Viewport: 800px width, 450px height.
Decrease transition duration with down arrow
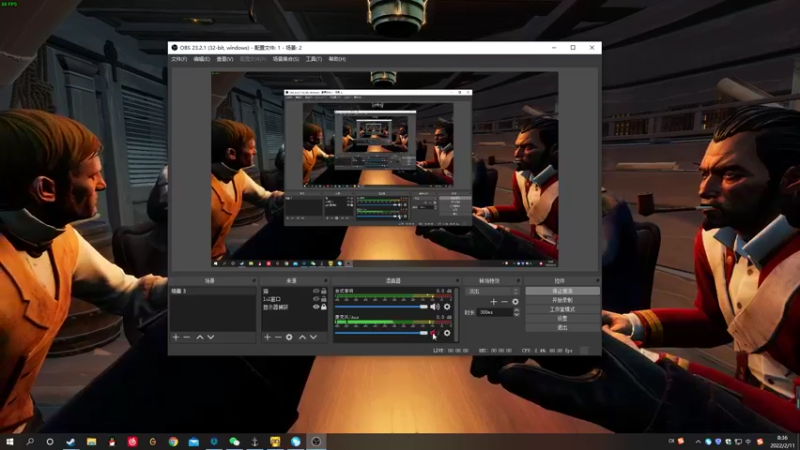coord(516,315)
